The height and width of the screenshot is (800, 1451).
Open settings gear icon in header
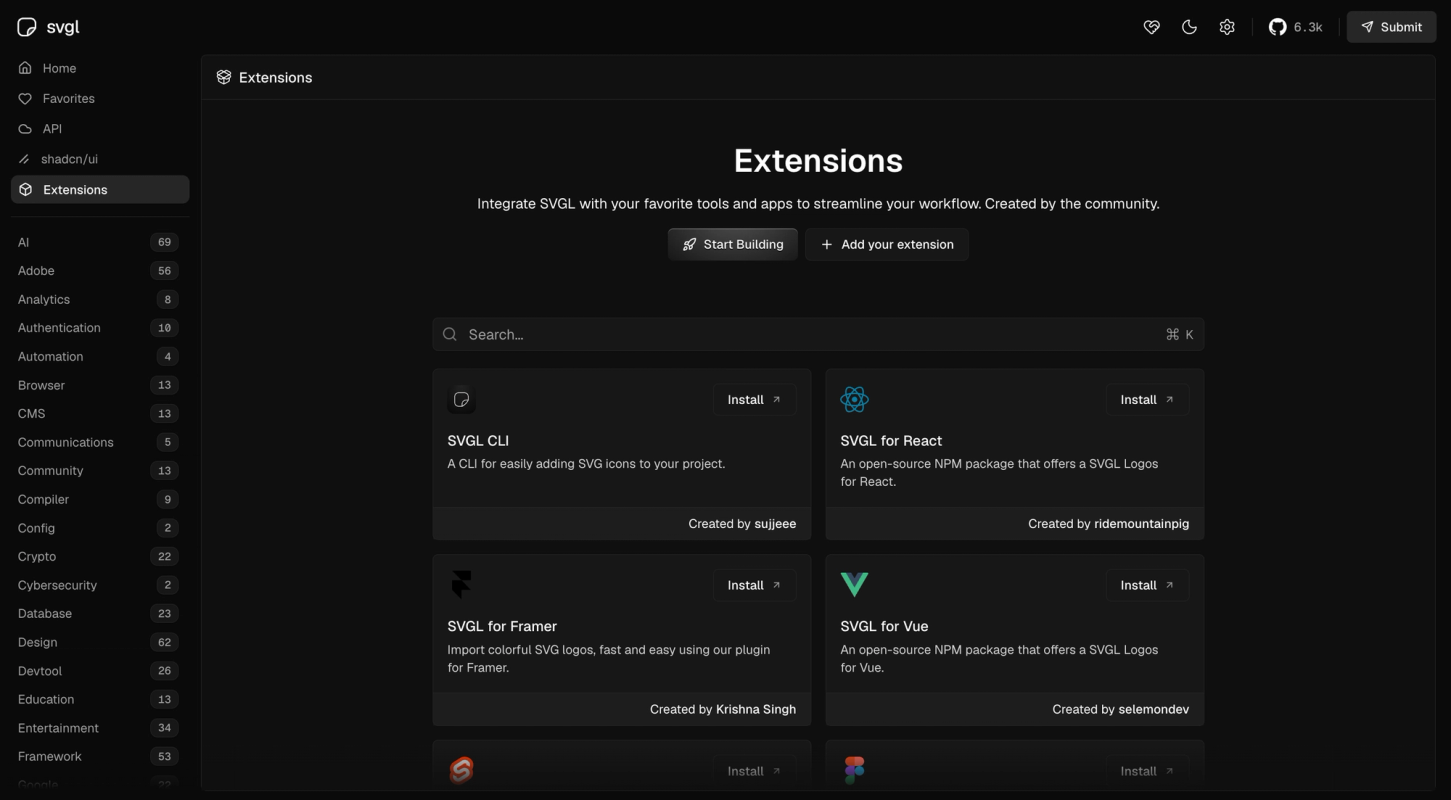click(x=1227, y=27)
